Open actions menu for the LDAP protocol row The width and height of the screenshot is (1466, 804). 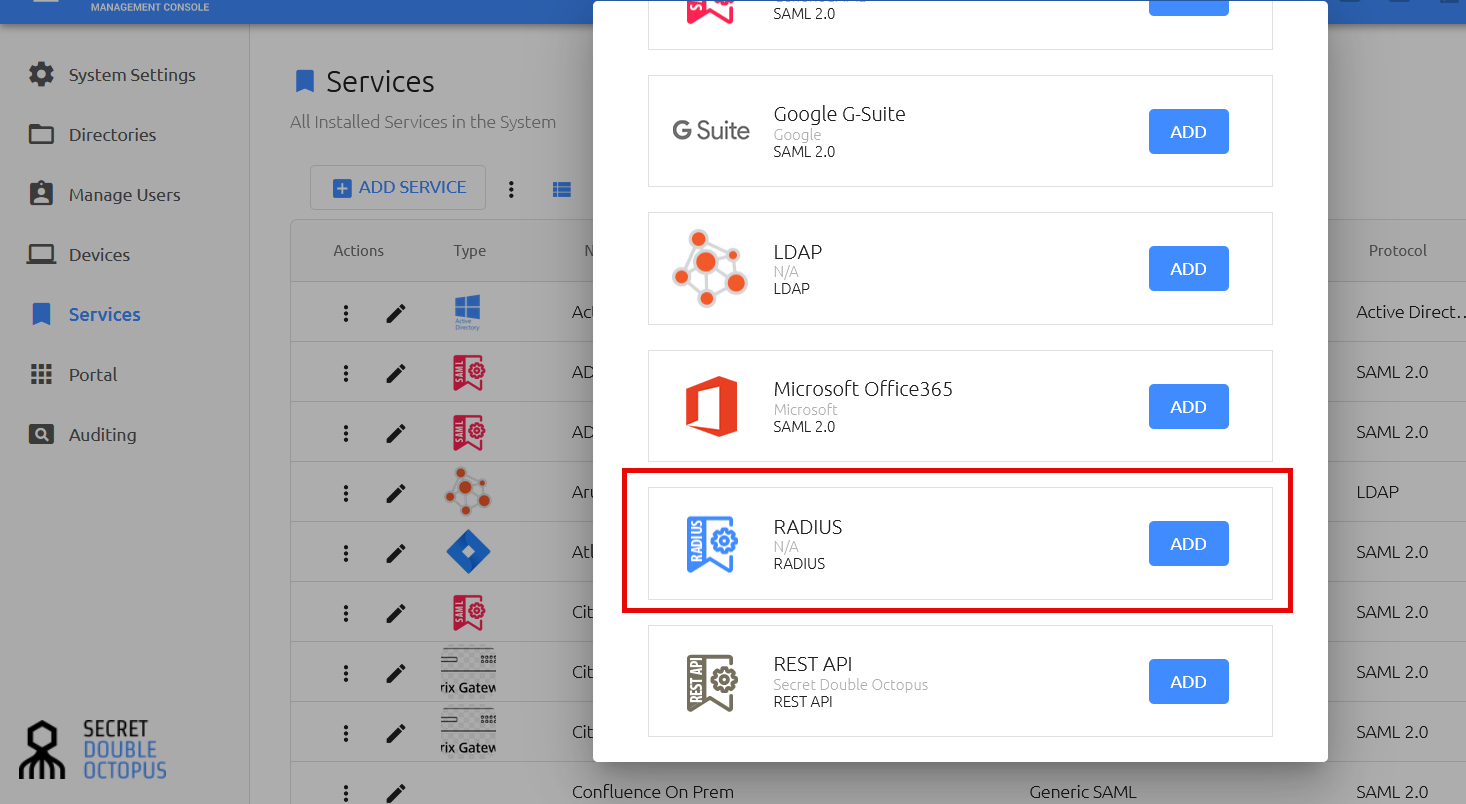coord(346,493)
